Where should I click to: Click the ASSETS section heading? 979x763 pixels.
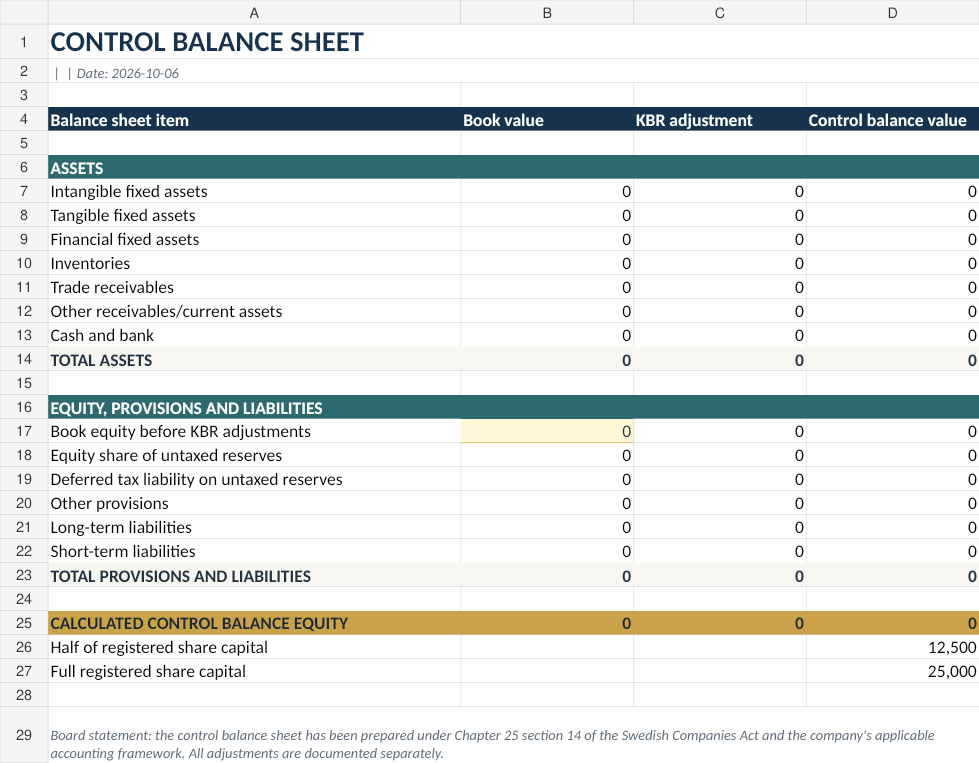(x=77, y=168)
